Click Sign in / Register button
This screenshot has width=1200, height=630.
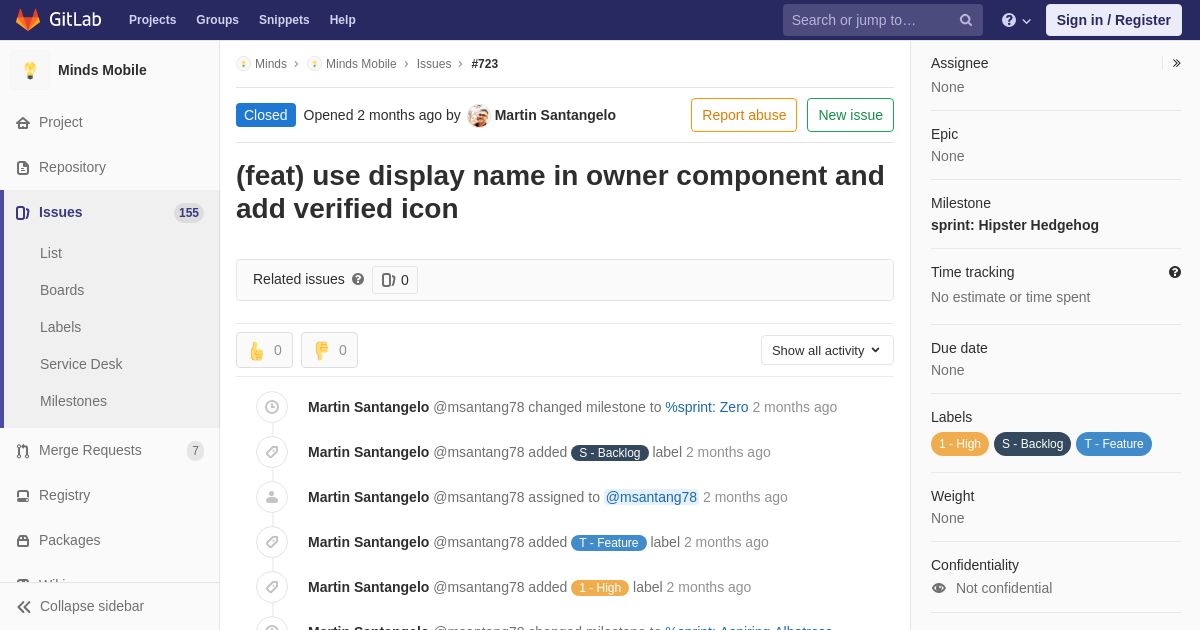tap(1114, 20)
